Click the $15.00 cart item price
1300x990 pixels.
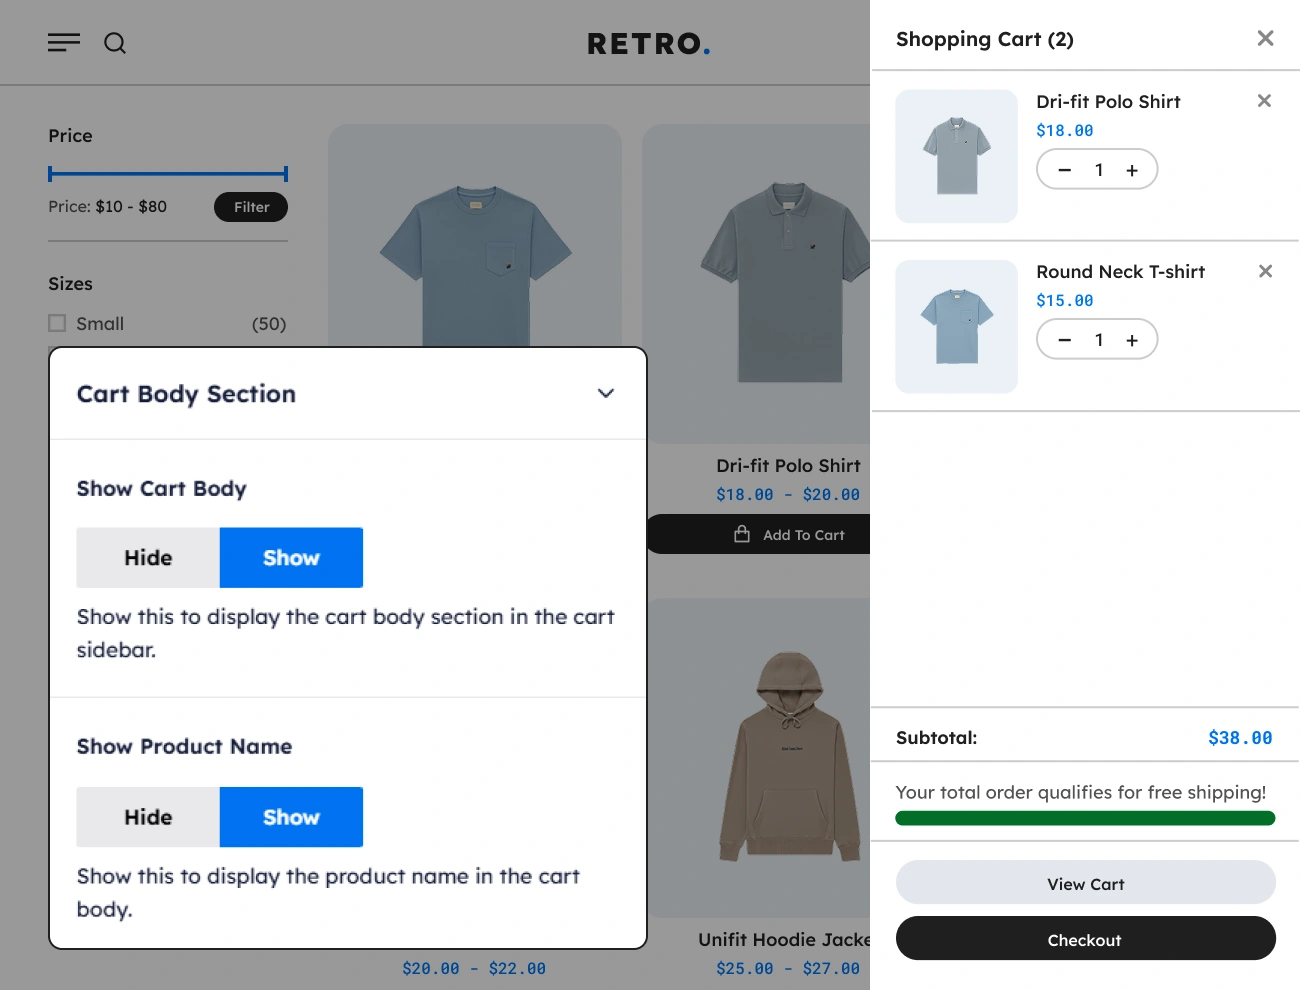pos(1064,300)
